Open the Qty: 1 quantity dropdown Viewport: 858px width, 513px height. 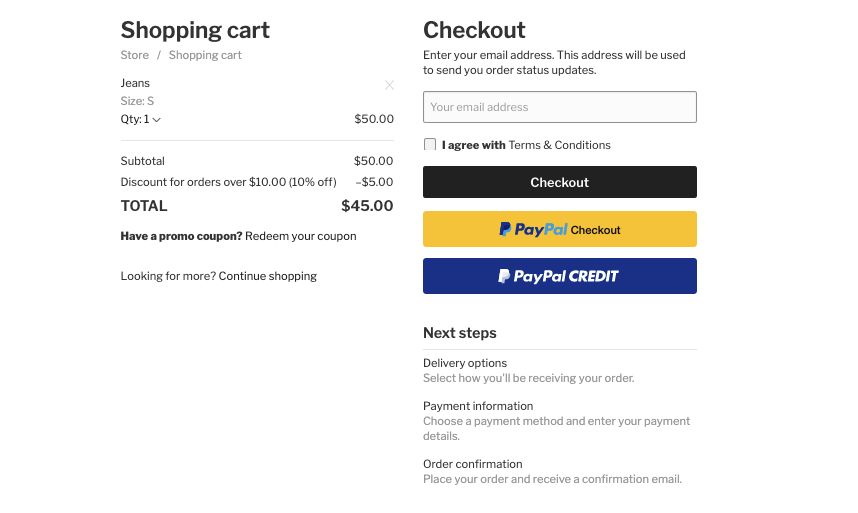click(141, 119)
